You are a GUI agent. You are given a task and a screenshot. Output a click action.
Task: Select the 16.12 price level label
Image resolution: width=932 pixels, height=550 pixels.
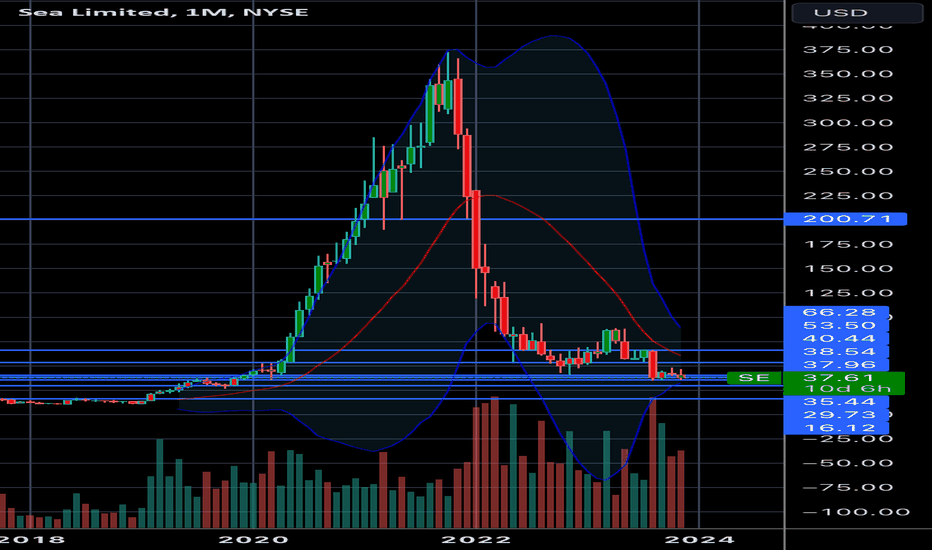837,428
